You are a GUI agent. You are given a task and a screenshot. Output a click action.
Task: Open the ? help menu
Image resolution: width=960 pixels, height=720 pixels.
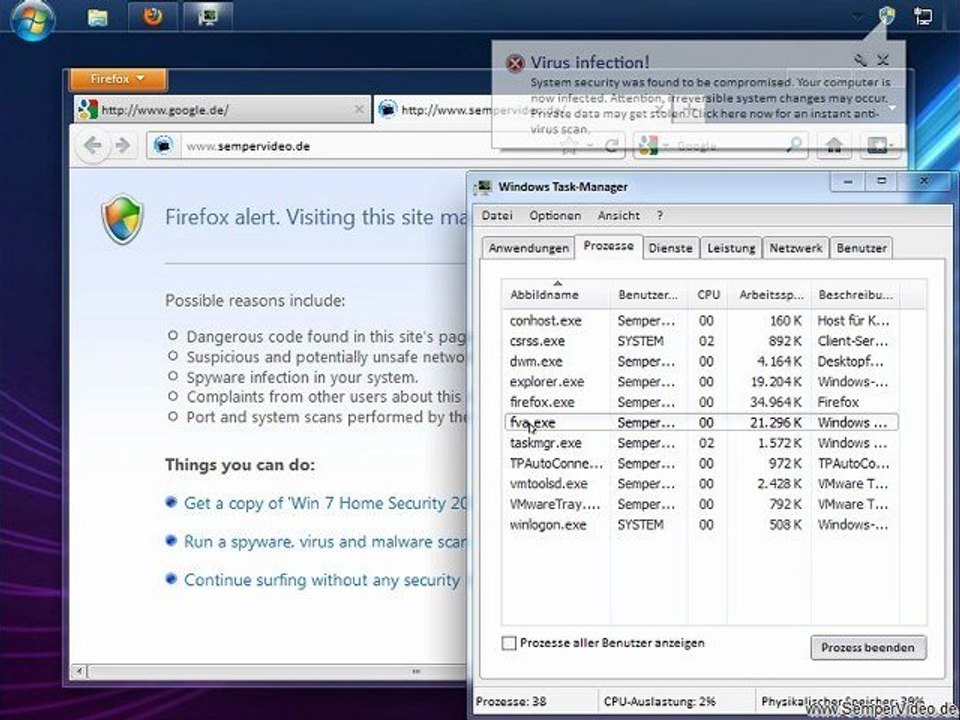coord(659,216)
